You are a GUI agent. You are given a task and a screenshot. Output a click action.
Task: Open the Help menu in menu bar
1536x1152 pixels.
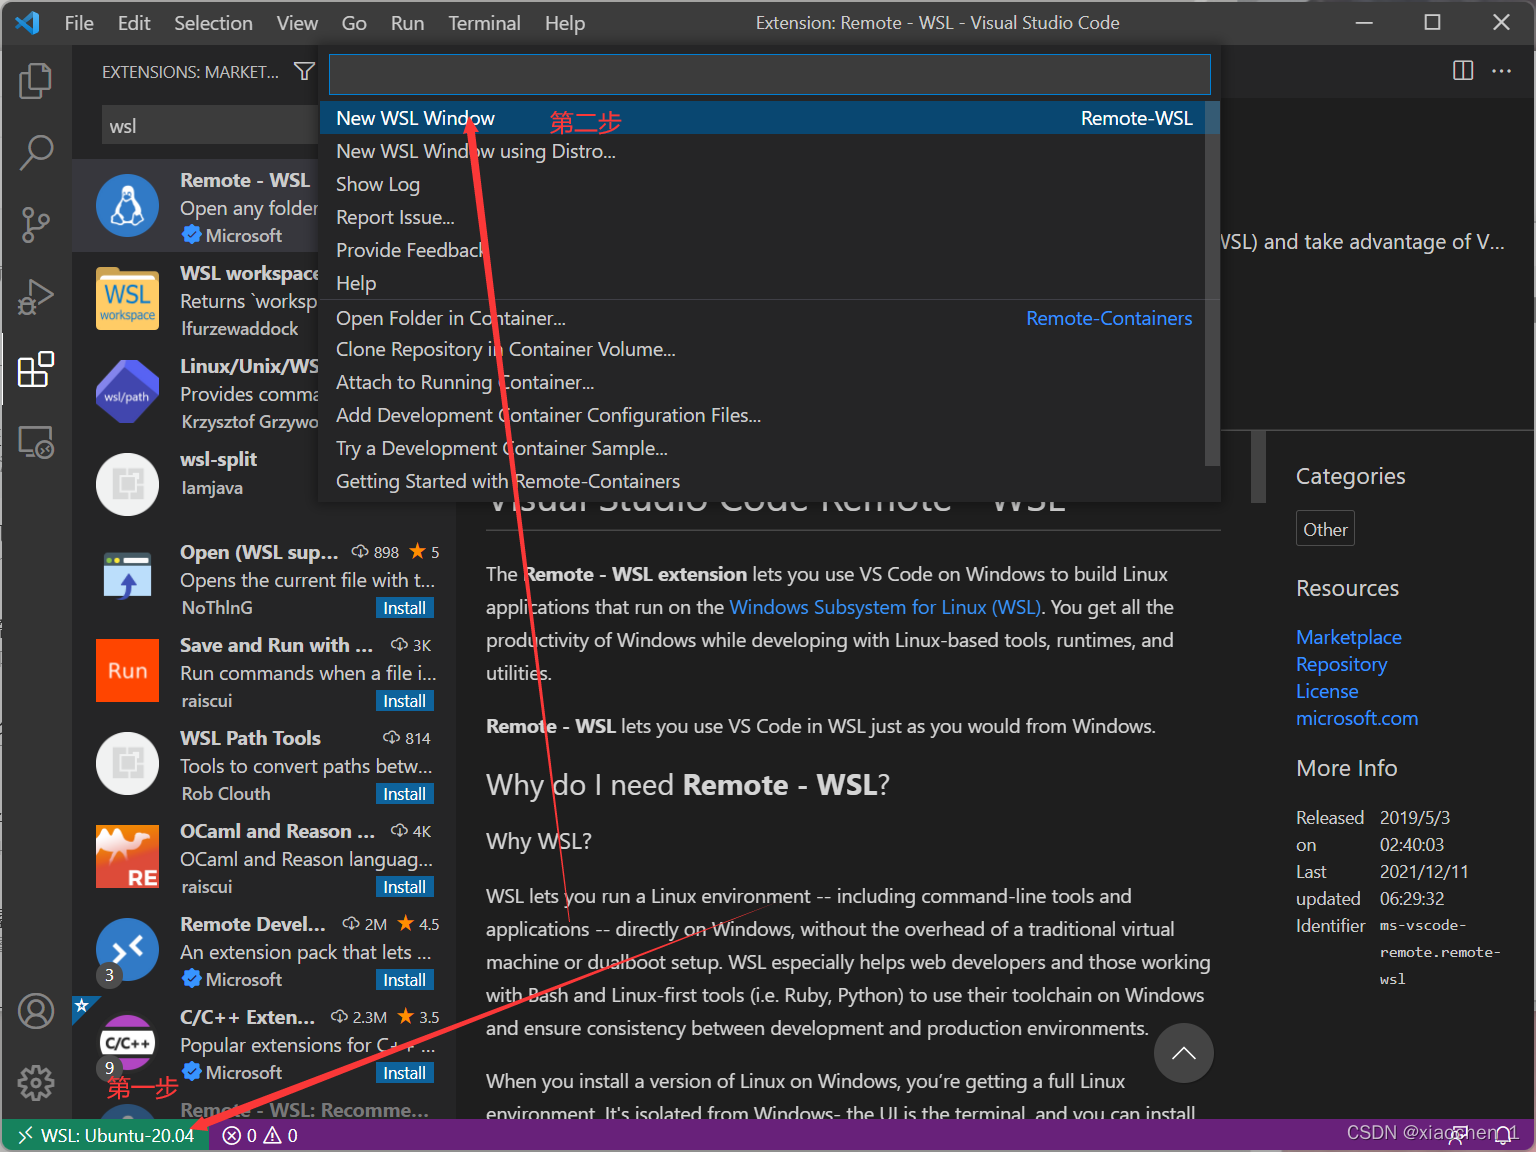(x=565, y=23)
